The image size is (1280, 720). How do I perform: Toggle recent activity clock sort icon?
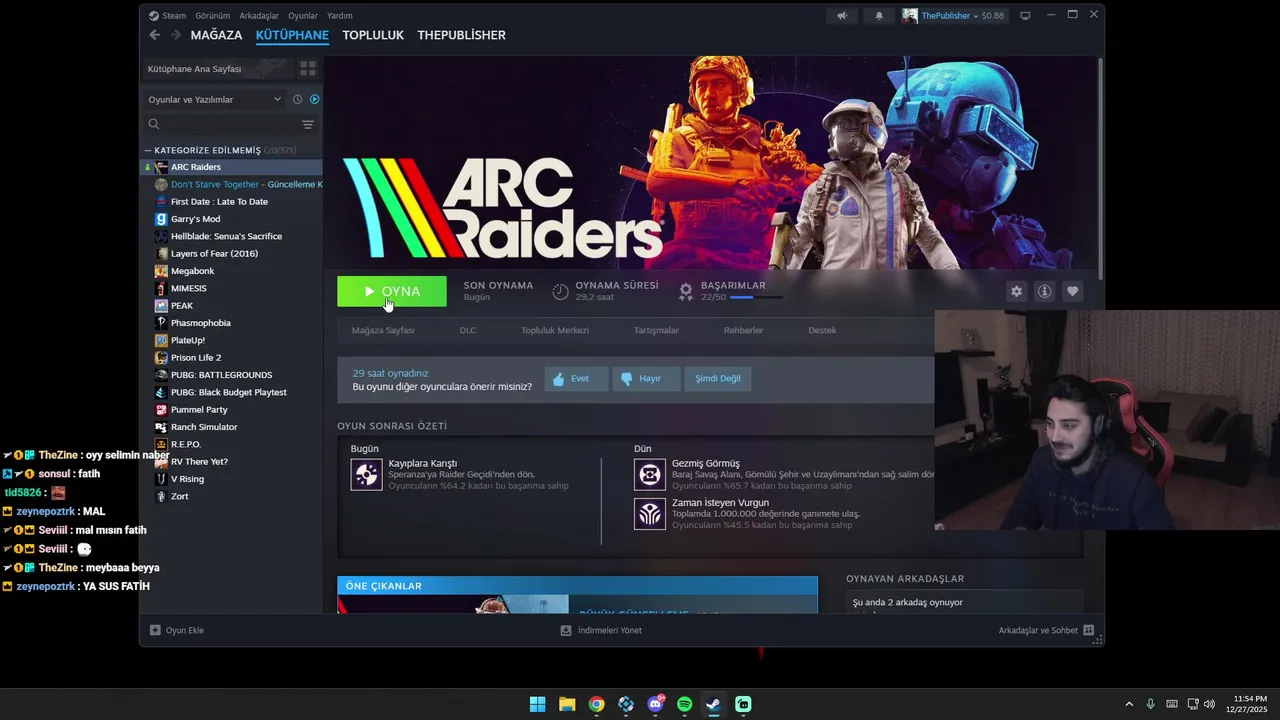click(297, 99)
